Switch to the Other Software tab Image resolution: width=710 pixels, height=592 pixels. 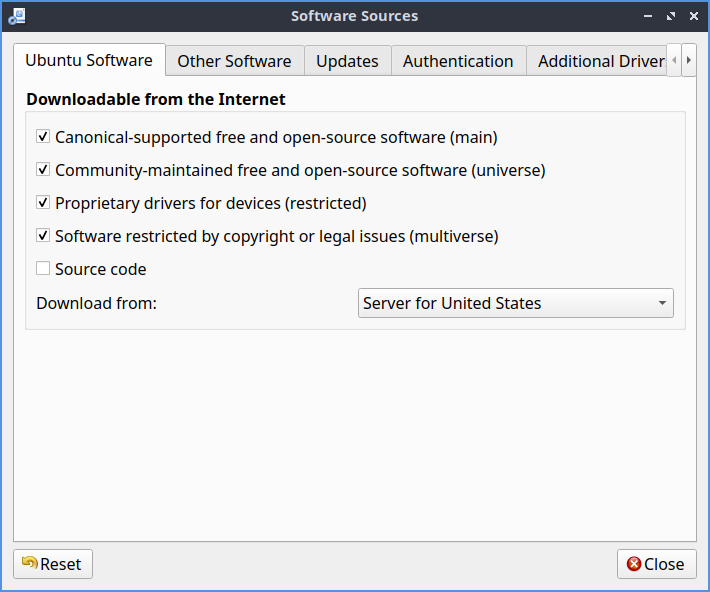coord(234,61)
